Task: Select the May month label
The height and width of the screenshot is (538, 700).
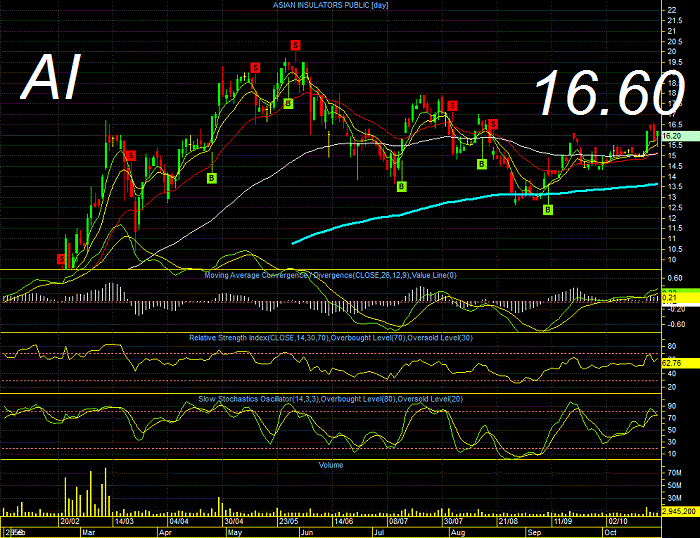Action: click(x=235, y=533)
